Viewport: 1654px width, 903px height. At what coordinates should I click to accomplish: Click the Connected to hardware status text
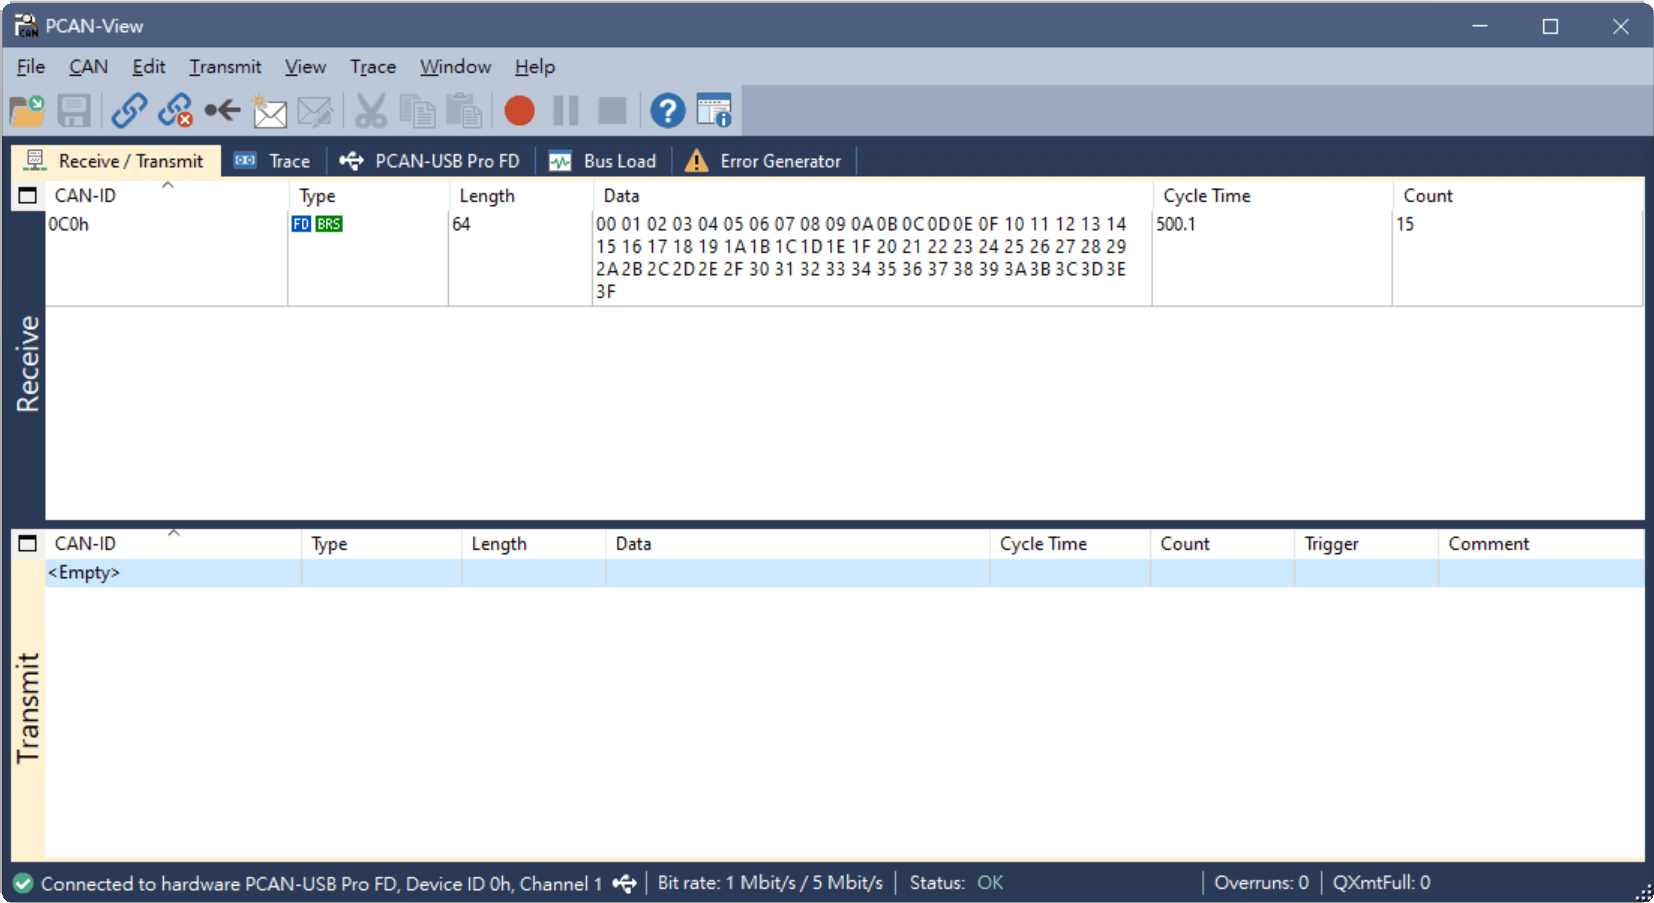click(x=321, y=884)
